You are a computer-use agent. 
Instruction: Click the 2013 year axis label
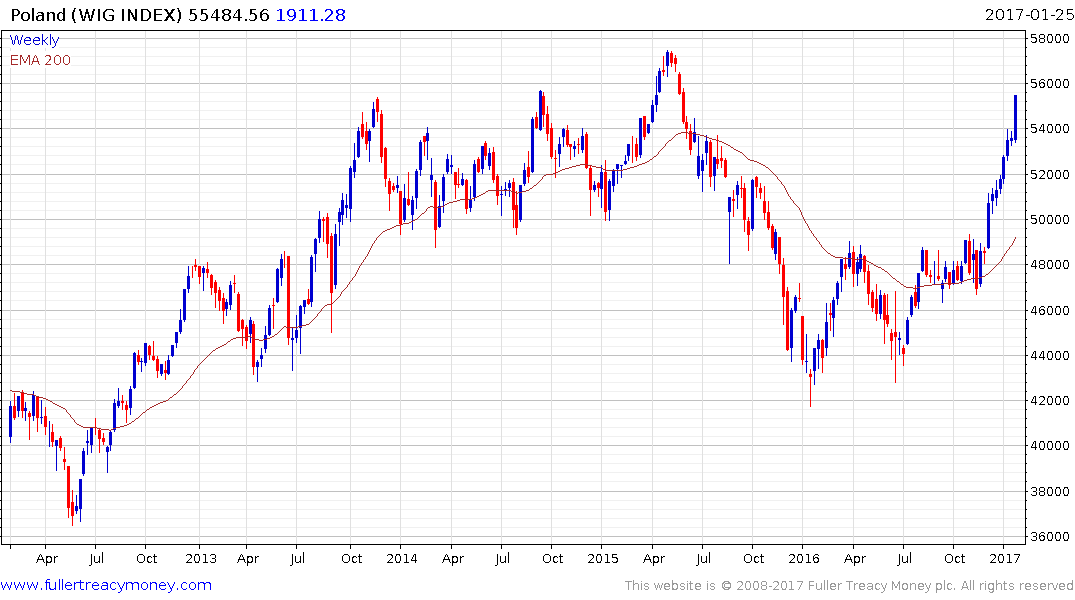tap(201, 558)
